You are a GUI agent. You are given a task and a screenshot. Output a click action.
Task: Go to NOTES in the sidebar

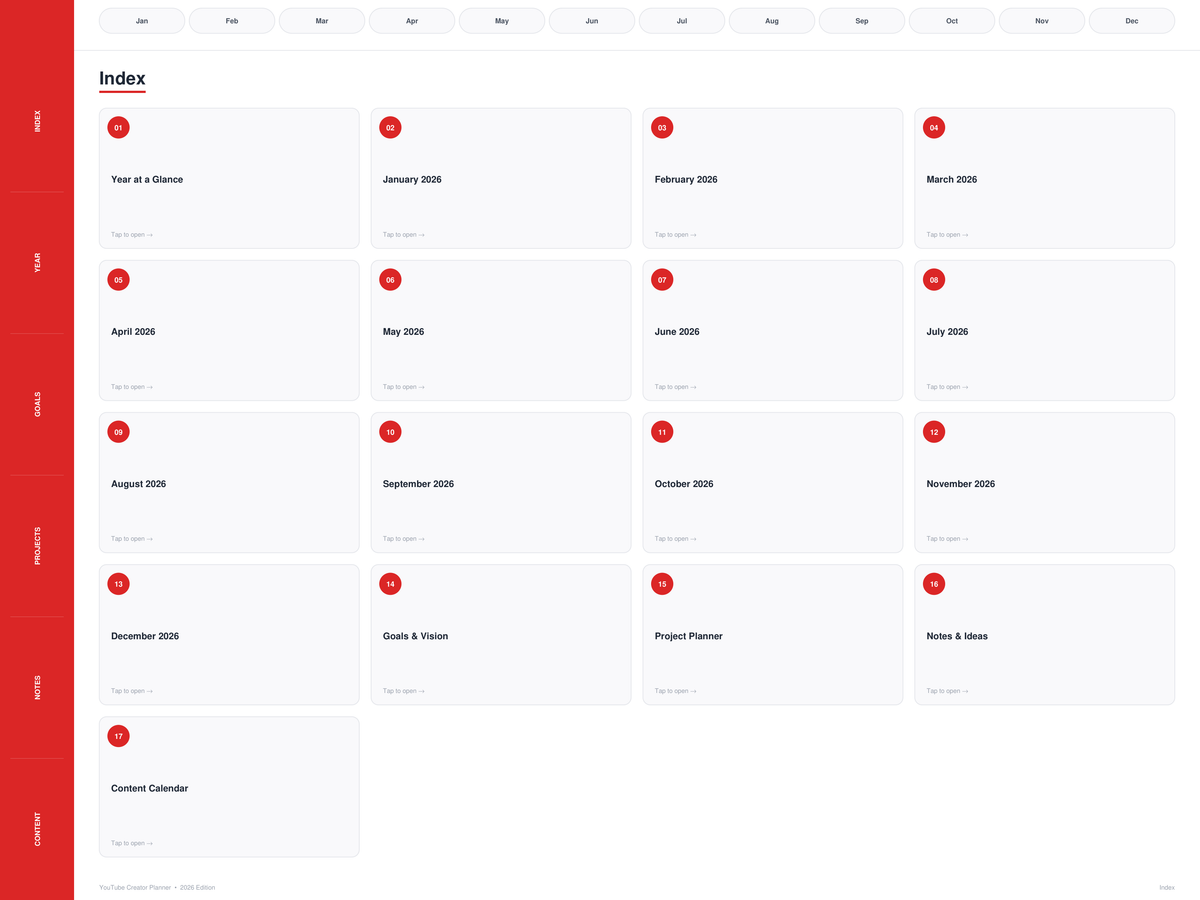tap(37, 687)
